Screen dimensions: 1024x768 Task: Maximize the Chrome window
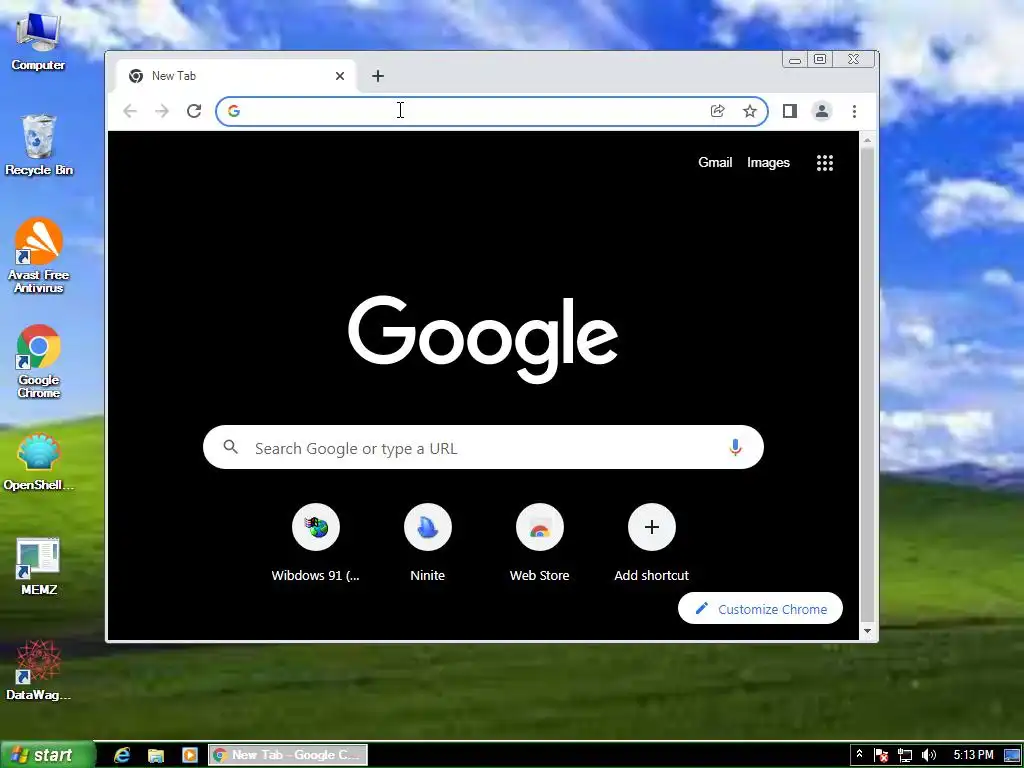820,59
